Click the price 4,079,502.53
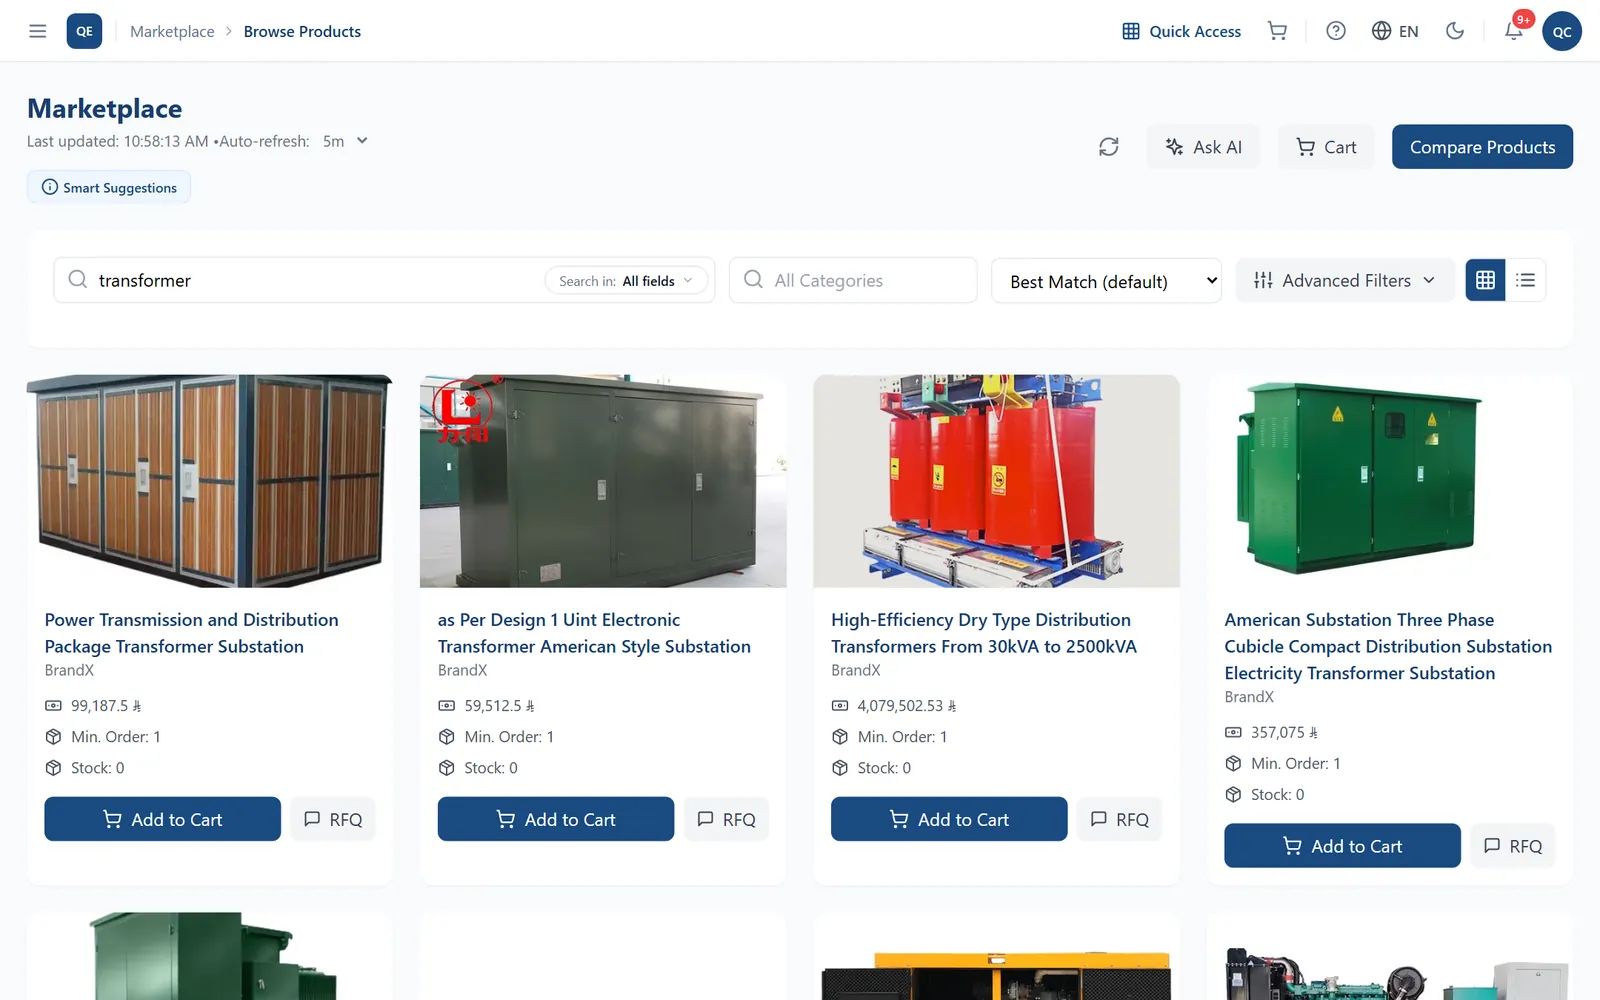The height and width of the screenshot is (1000, 1600). [907, 706]
